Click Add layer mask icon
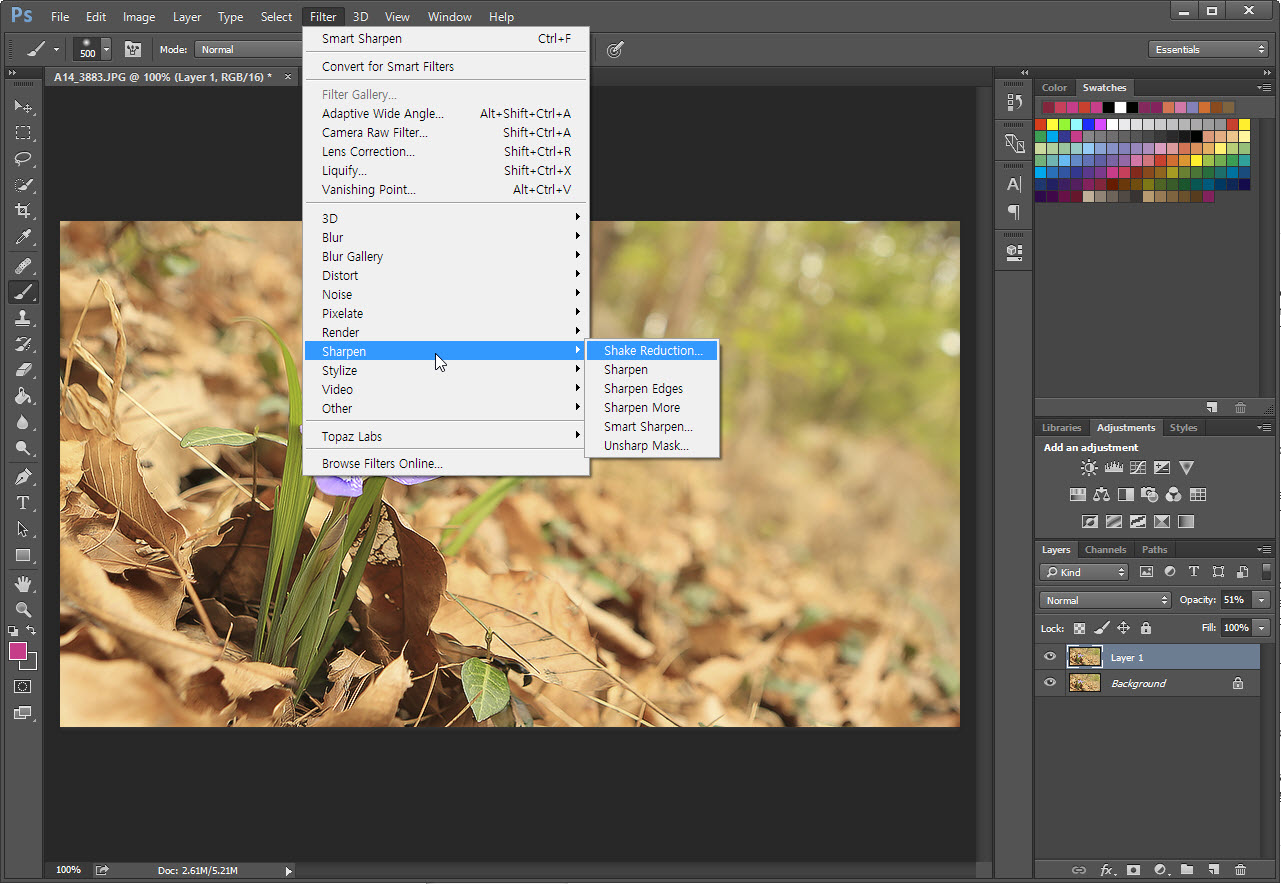 coord(1133,870)
